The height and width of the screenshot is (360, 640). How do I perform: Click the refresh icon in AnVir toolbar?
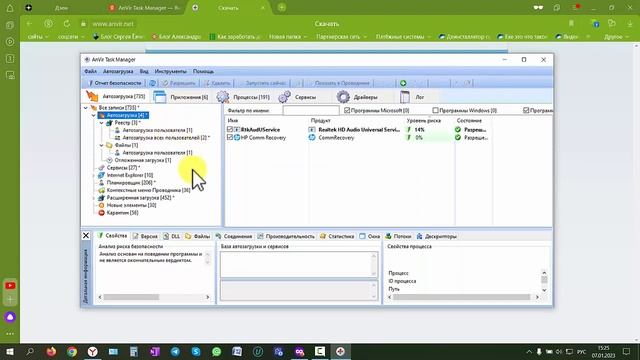[152, 83]
